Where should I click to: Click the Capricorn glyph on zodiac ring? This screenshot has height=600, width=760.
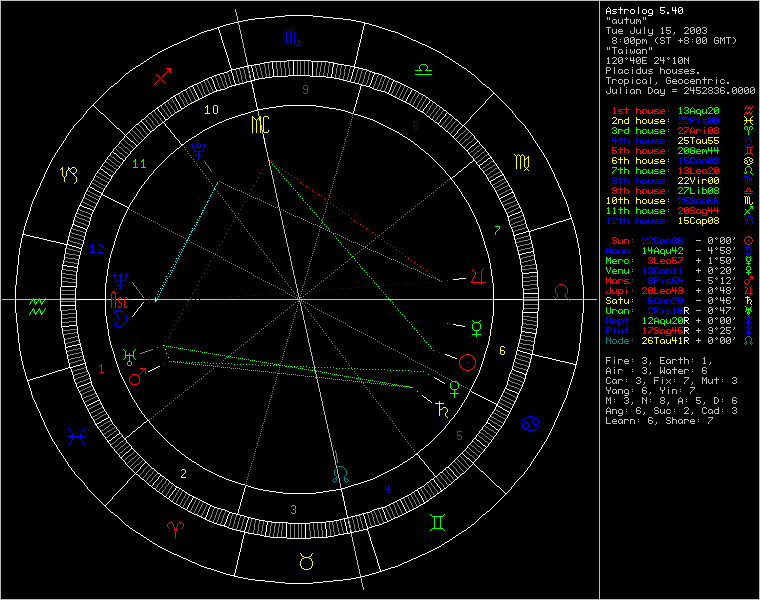(68, 175)
